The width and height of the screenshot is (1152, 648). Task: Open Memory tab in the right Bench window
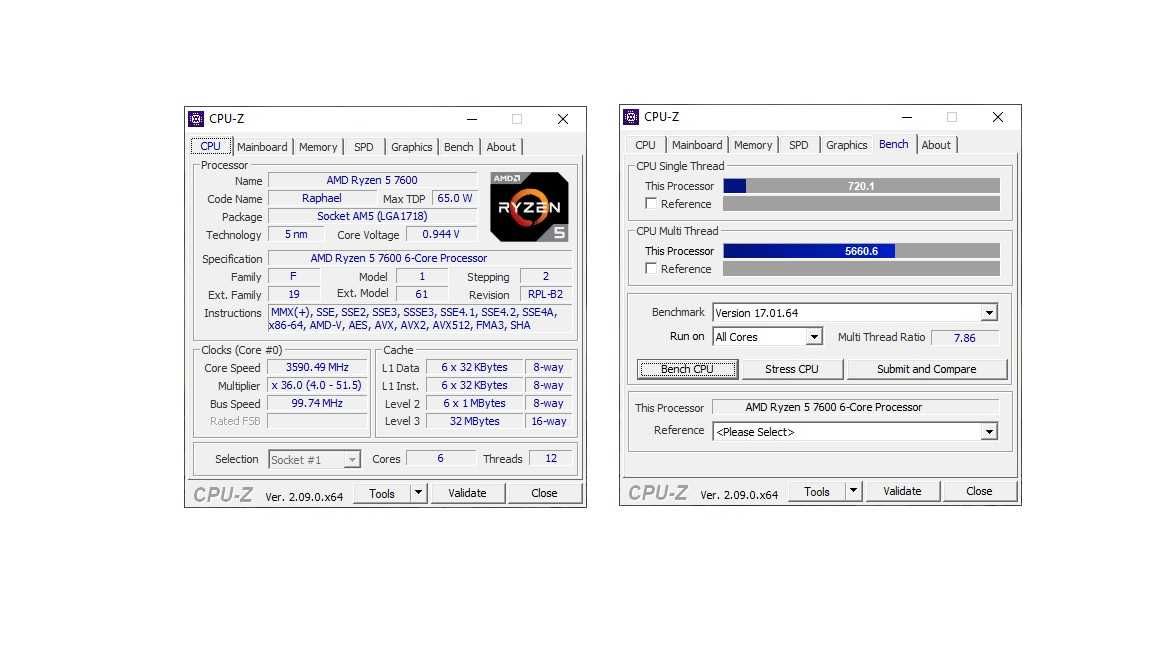753,145
